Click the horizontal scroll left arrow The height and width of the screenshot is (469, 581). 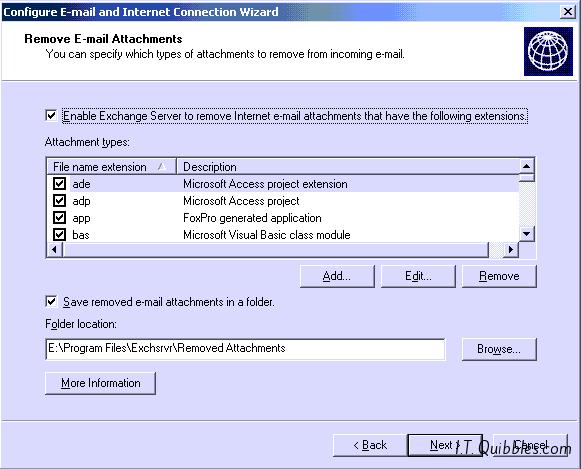54,250
